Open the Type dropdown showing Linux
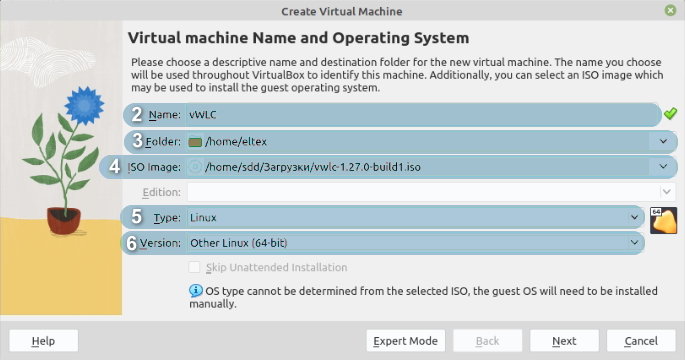The image size is (685, 360). pyautogui.click(x=415, y=218)
